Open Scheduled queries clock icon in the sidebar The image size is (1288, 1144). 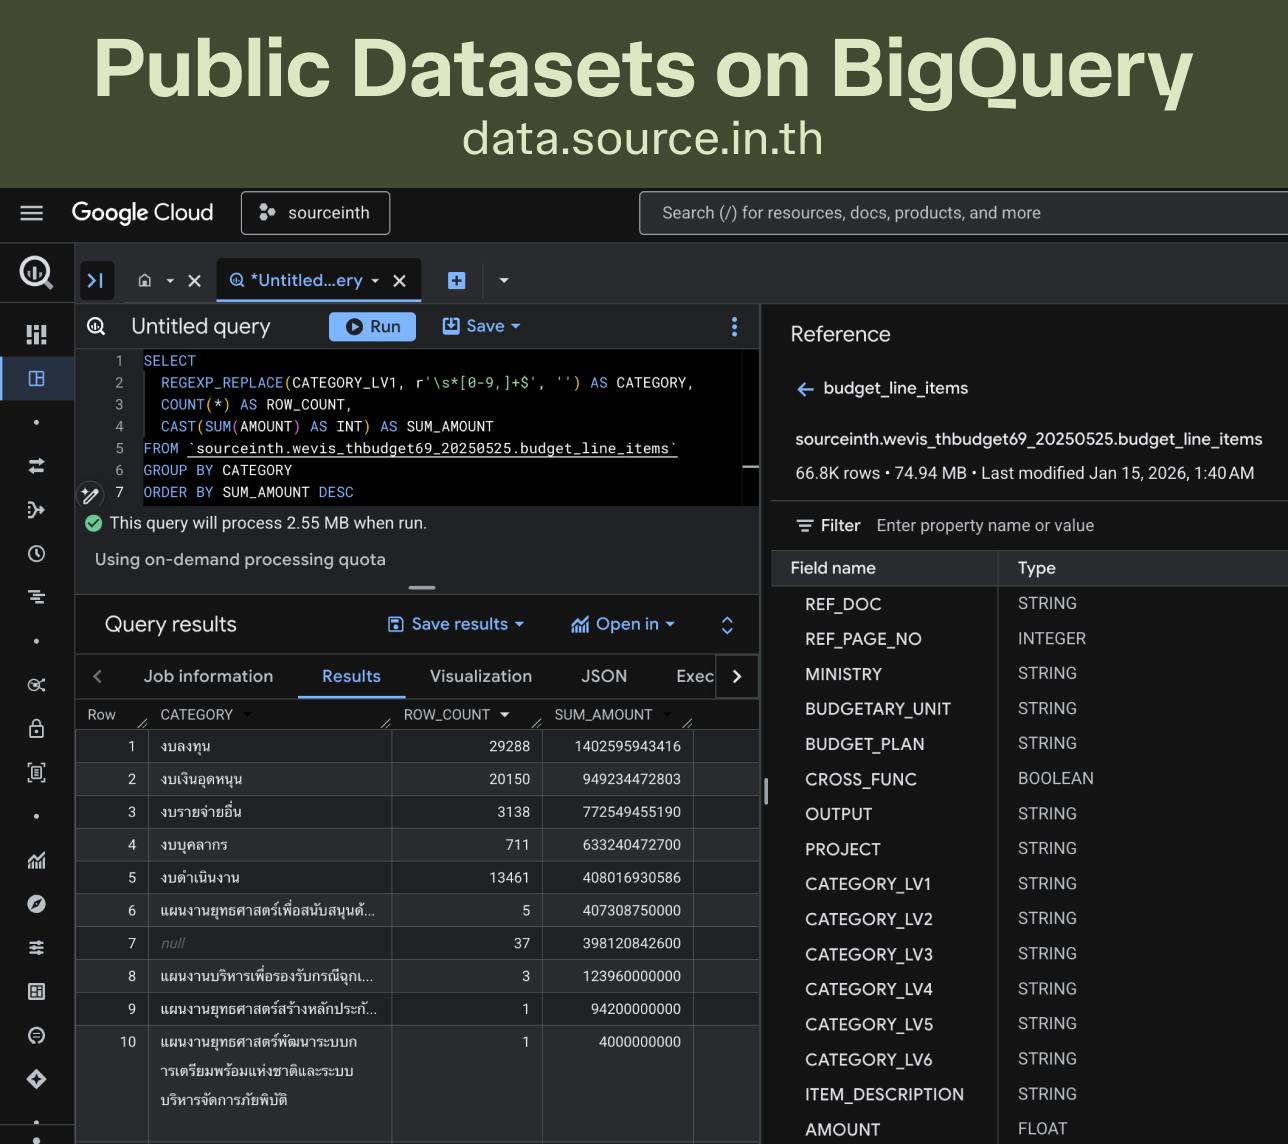[37, 553]
